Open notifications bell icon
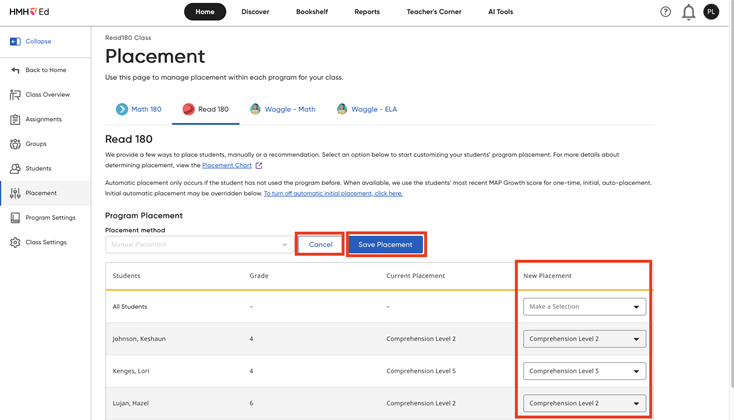 click(x=688, y=12)
